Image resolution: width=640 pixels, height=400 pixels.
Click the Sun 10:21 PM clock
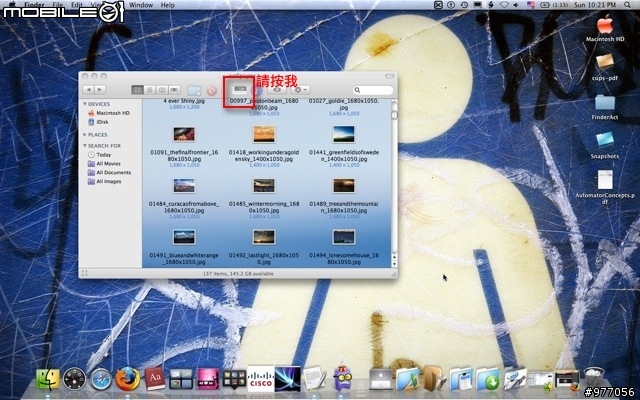pyautogui.click(x=595, y=5)
